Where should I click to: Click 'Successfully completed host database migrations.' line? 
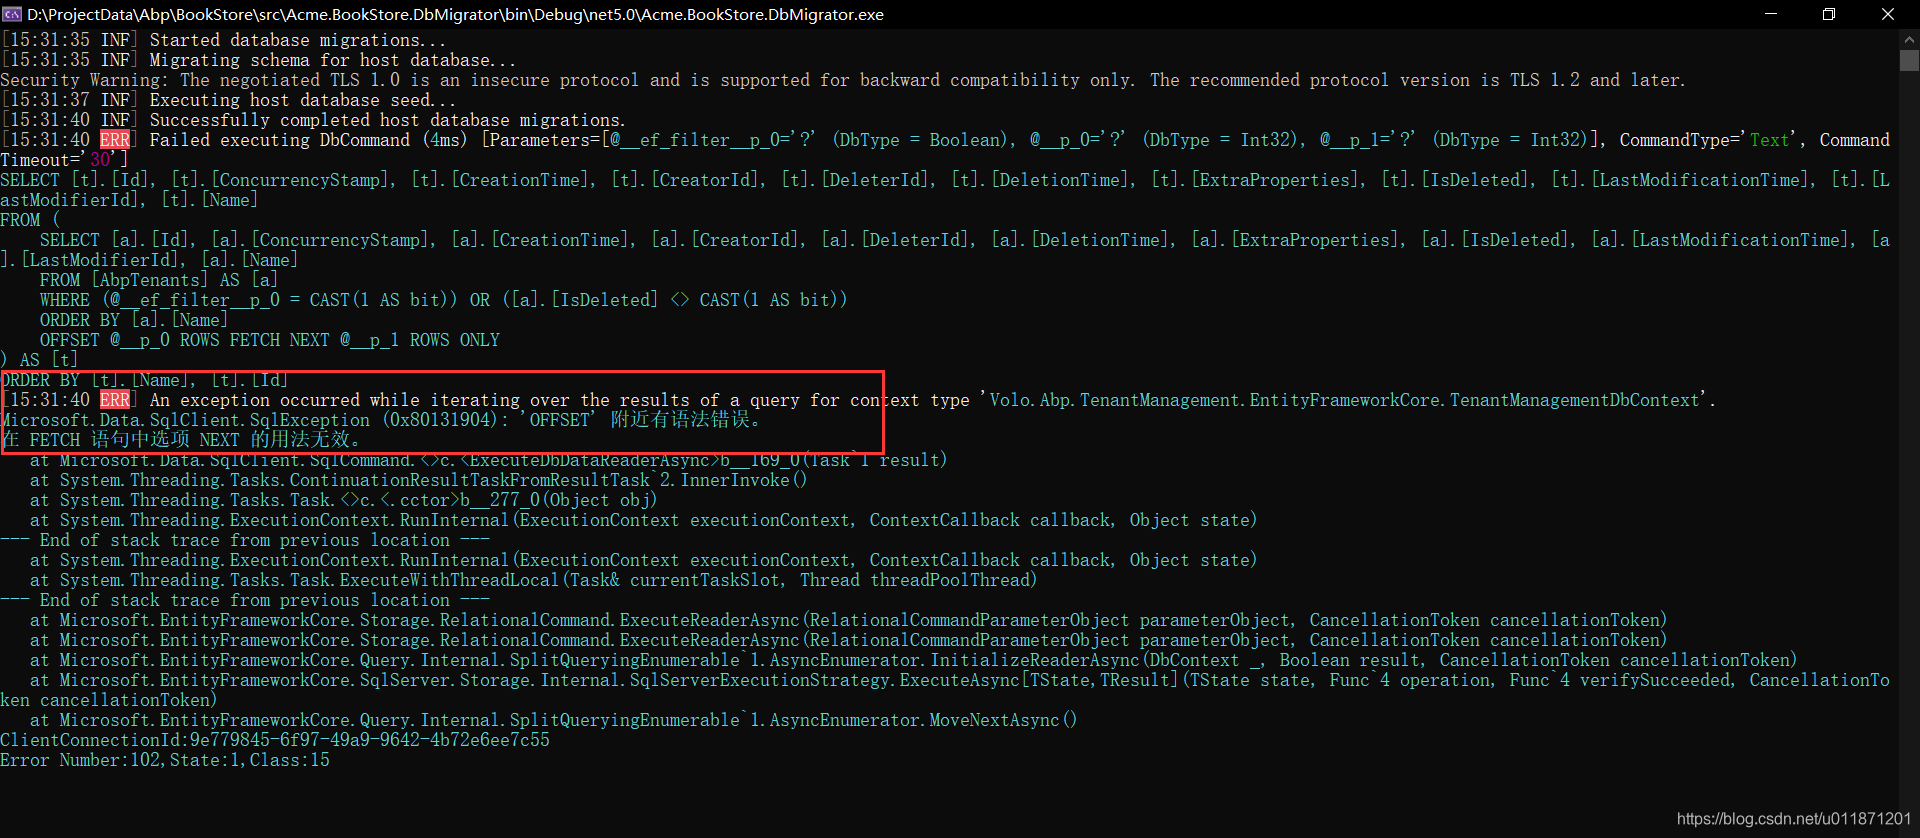pos(313,120)
